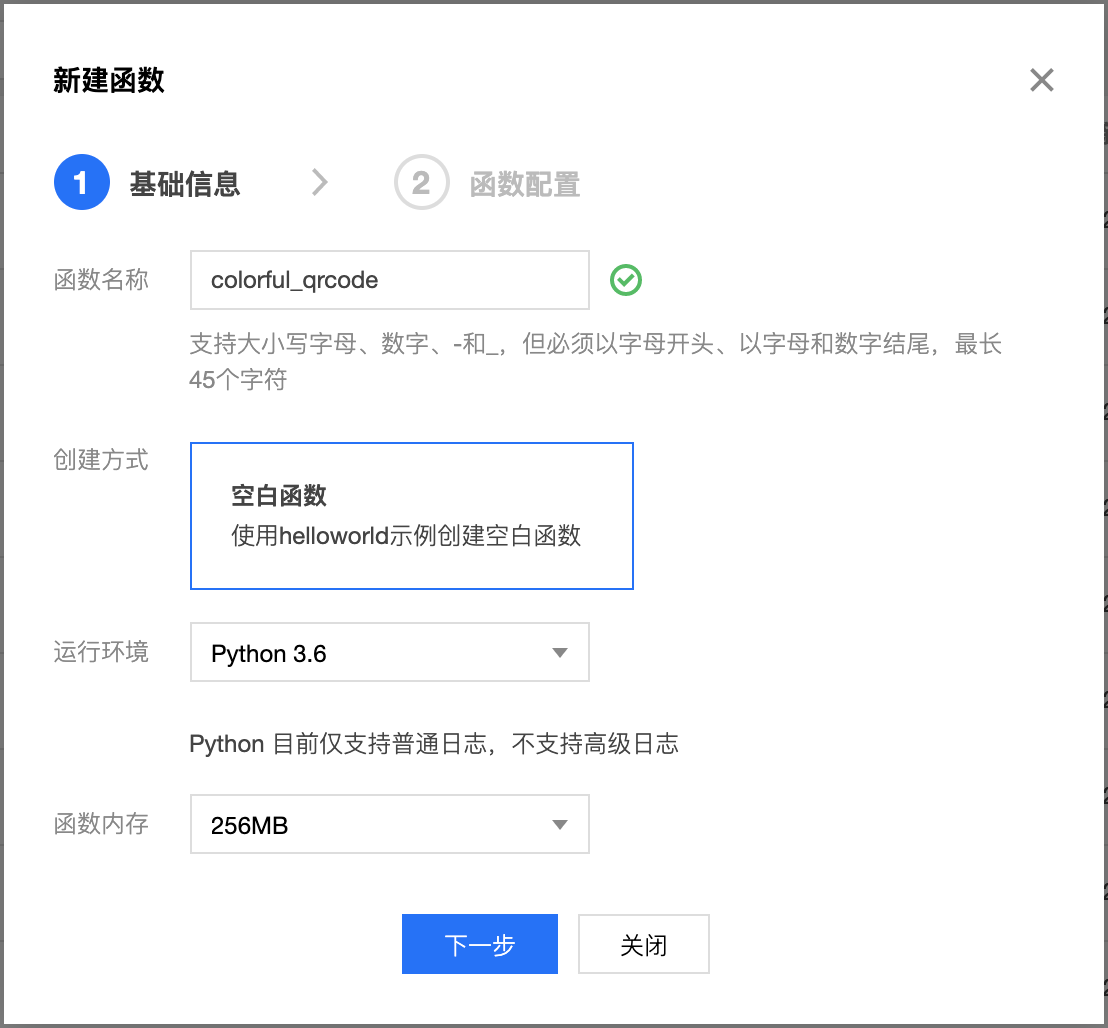Click the green validation checkmark icon
Viewport: 1108px width, 1028px height.
pyautogui.click(x=625, y=280)
